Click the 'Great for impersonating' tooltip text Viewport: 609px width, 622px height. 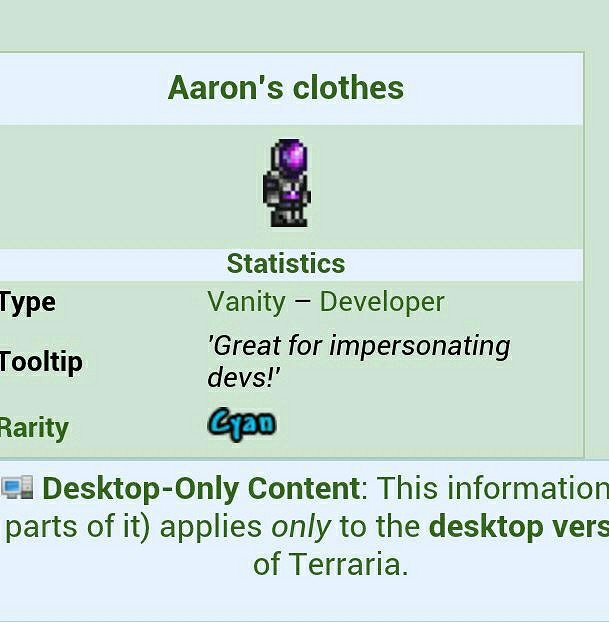pyautogui.click(x=358, y=347)
